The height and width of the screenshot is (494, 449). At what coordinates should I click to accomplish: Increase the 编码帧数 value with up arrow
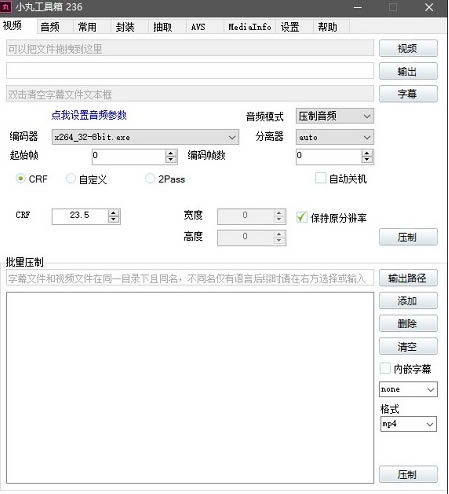click(x=367, y=153)
